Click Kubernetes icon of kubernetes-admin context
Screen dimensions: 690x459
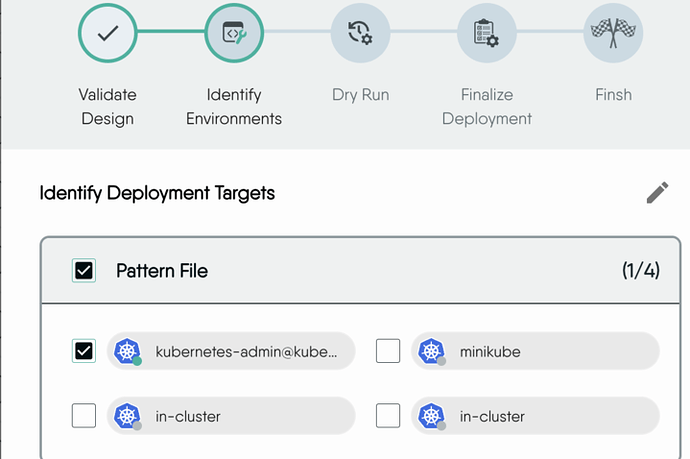click(x=127, y=351)
